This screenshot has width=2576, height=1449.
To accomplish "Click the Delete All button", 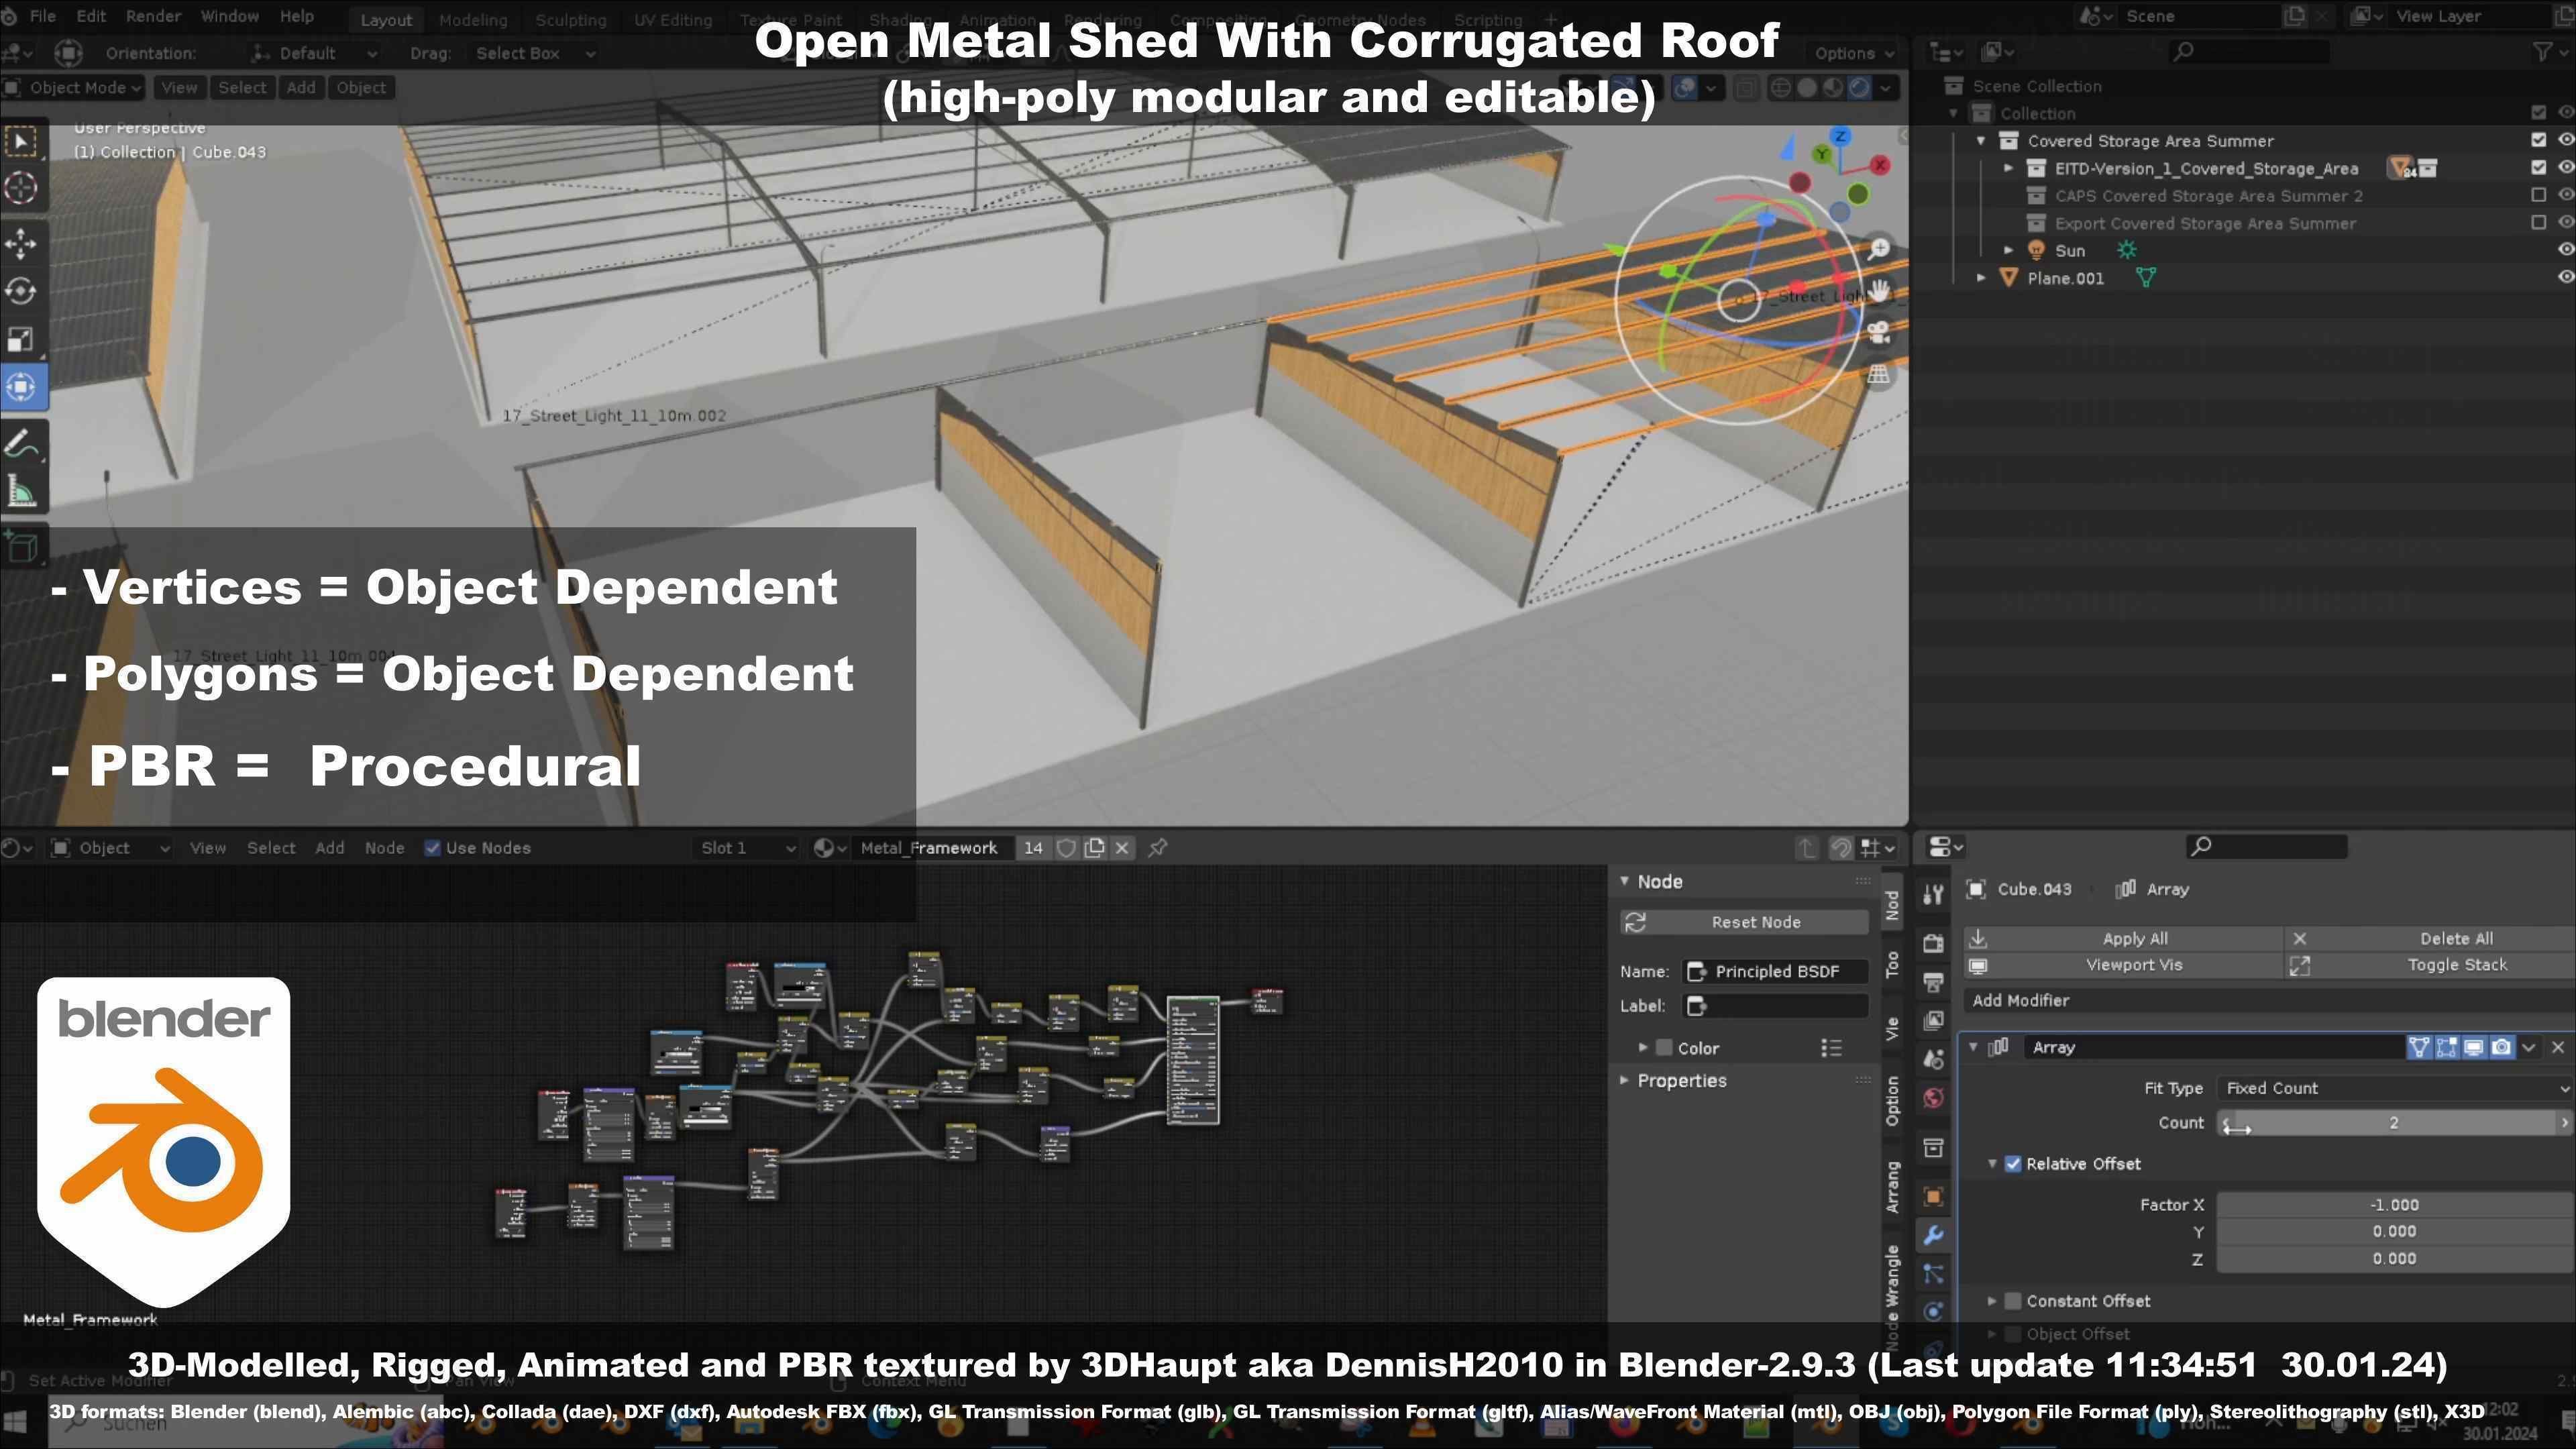I will click(x=2431, y=938).
